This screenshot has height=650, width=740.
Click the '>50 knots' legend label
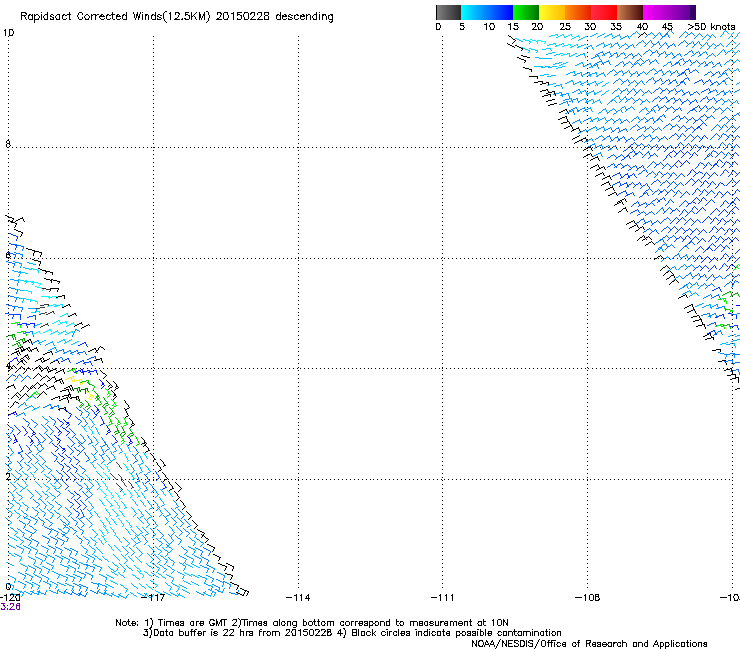(711, 27)
